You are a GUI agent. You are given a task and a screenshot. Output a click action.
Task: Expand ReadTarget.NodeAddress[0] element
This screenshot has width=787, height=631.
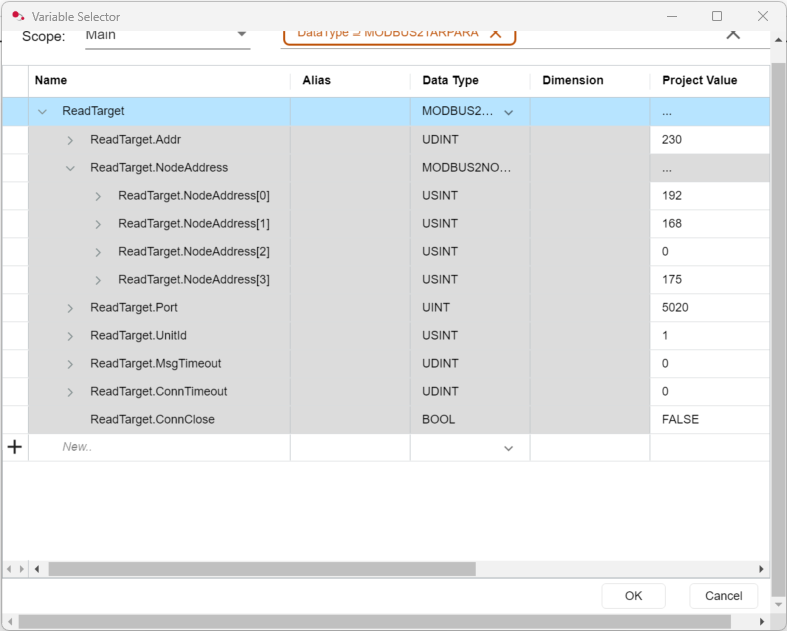pyautogui.click(x=98, y=196)
